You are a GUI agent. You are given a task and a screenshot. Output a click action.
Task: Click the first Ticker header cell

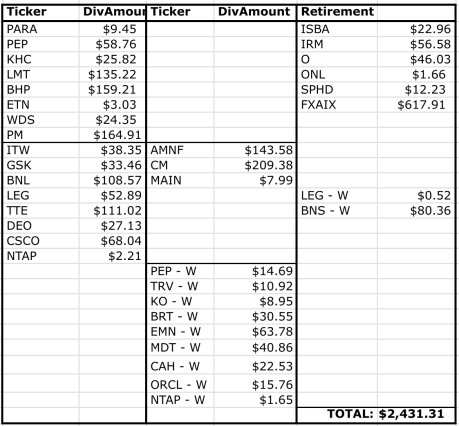coord(41,12)
